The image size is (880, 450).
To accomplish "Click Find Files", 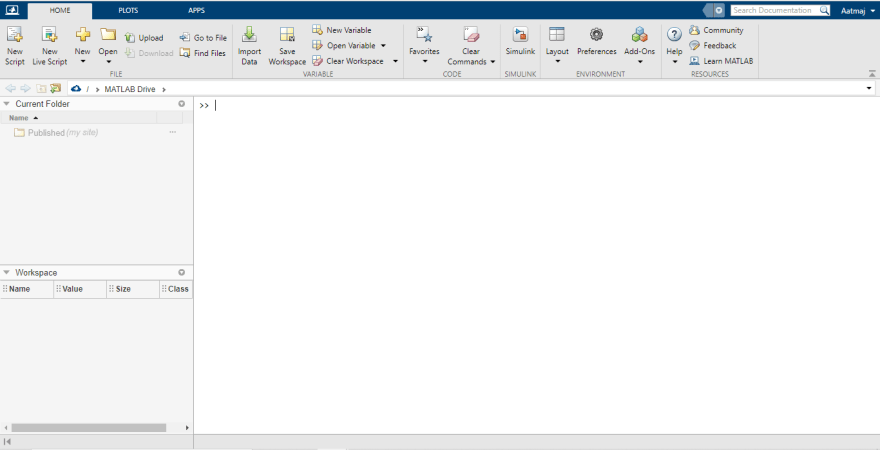I will pos(203,53).
